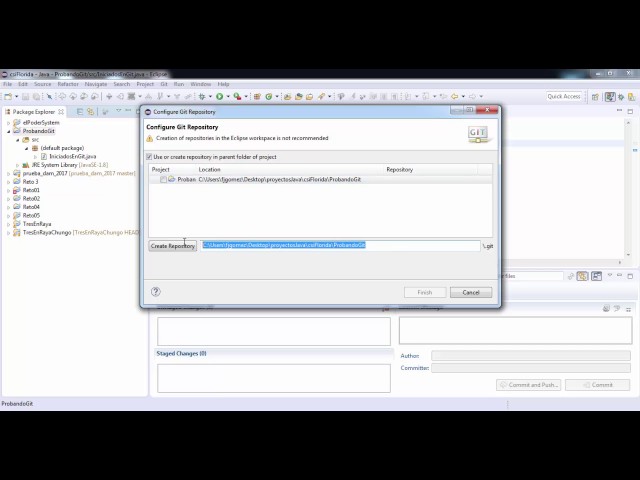Click Cancel in the Git dialog
Screen dimensions: 640x480
pos(471,292)
